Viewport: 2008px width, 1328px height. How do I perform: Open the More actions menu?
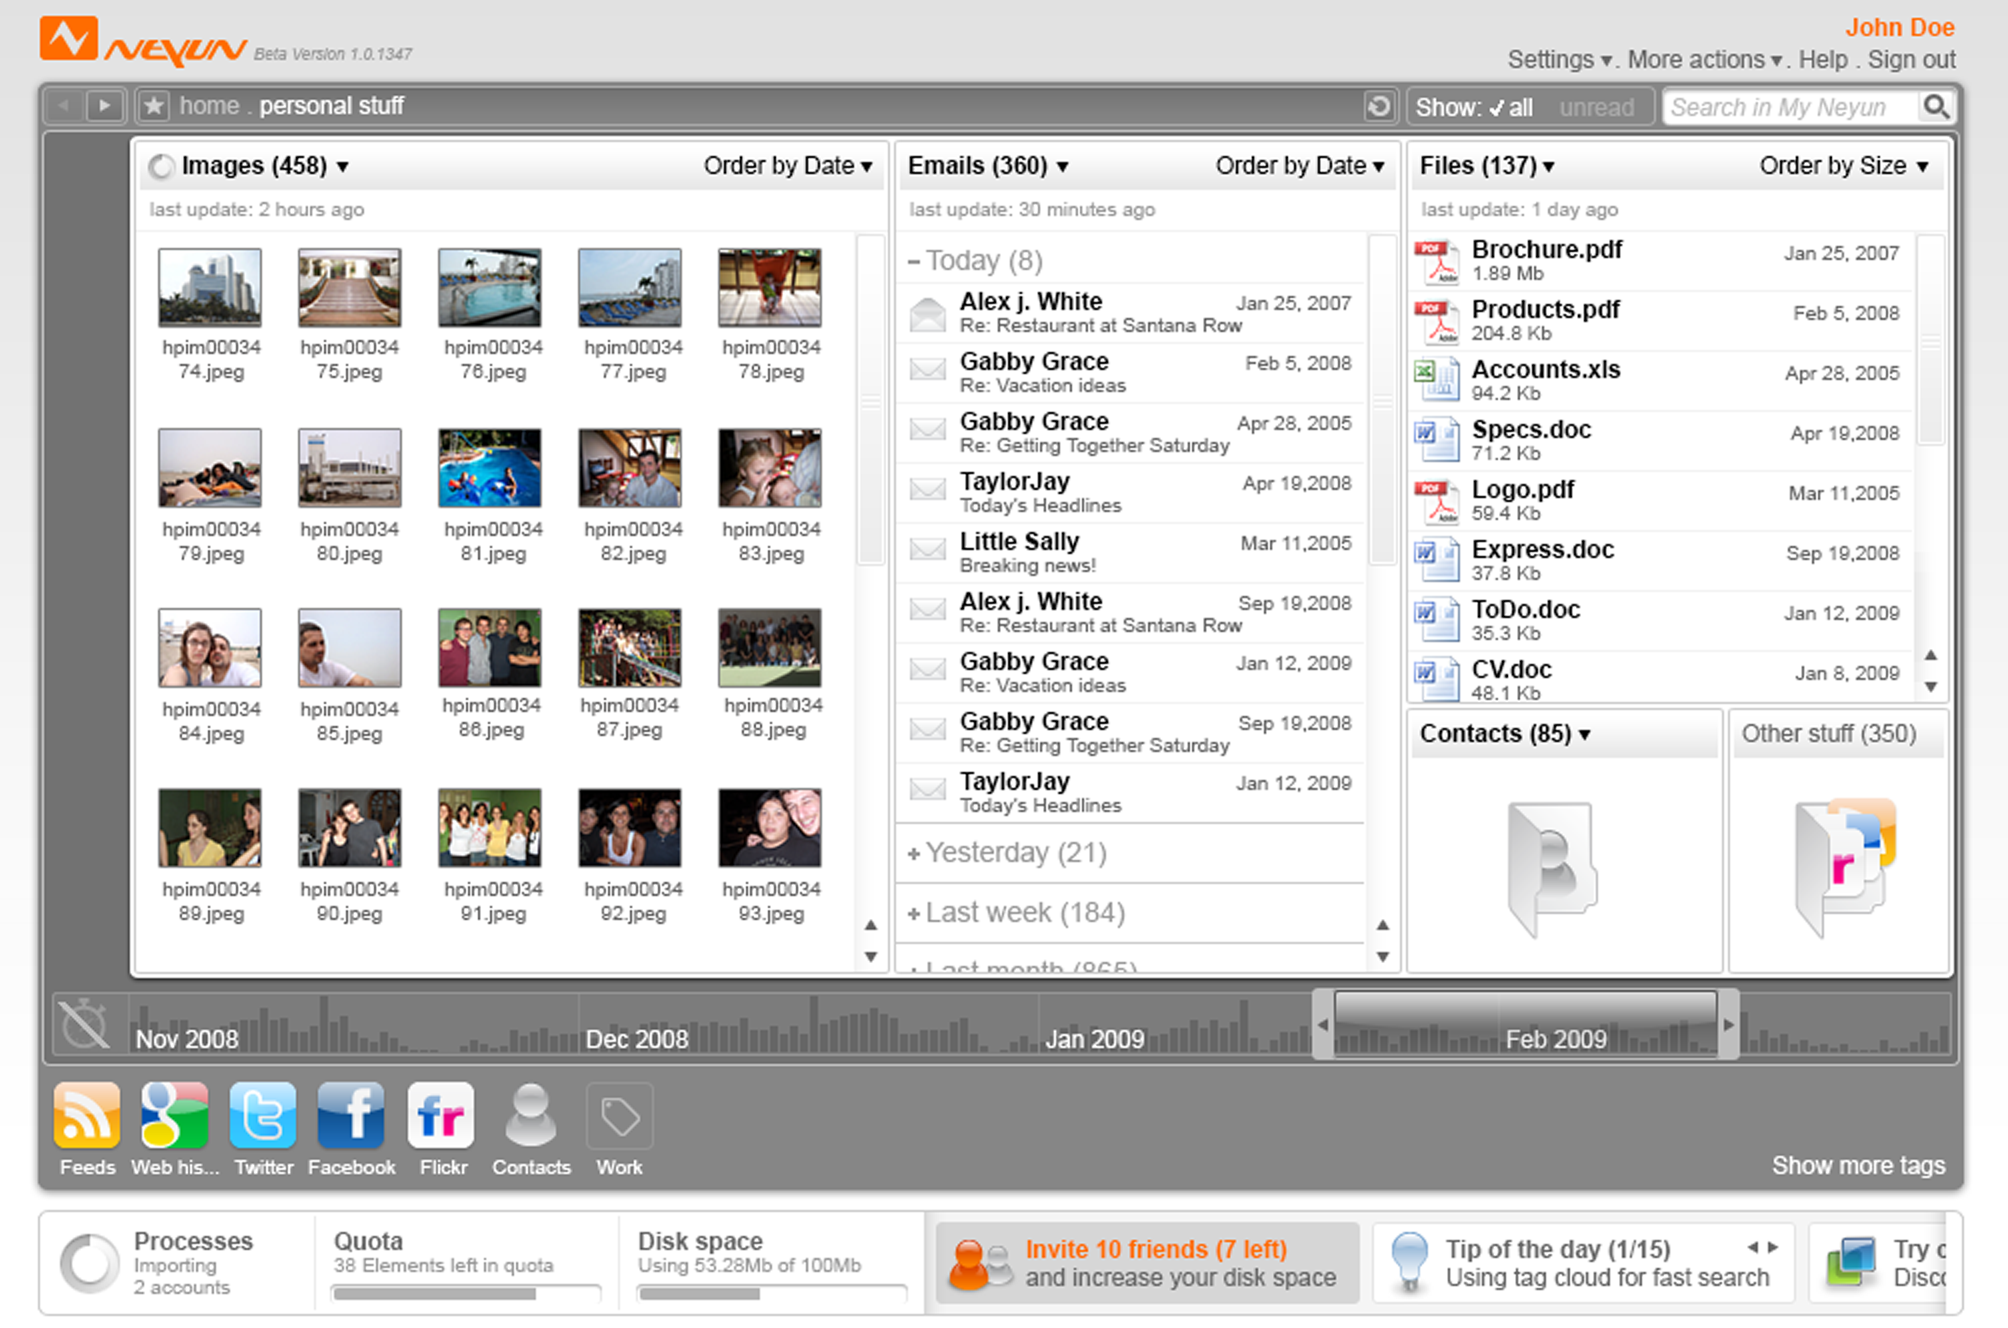click(x=1705, y=60)
